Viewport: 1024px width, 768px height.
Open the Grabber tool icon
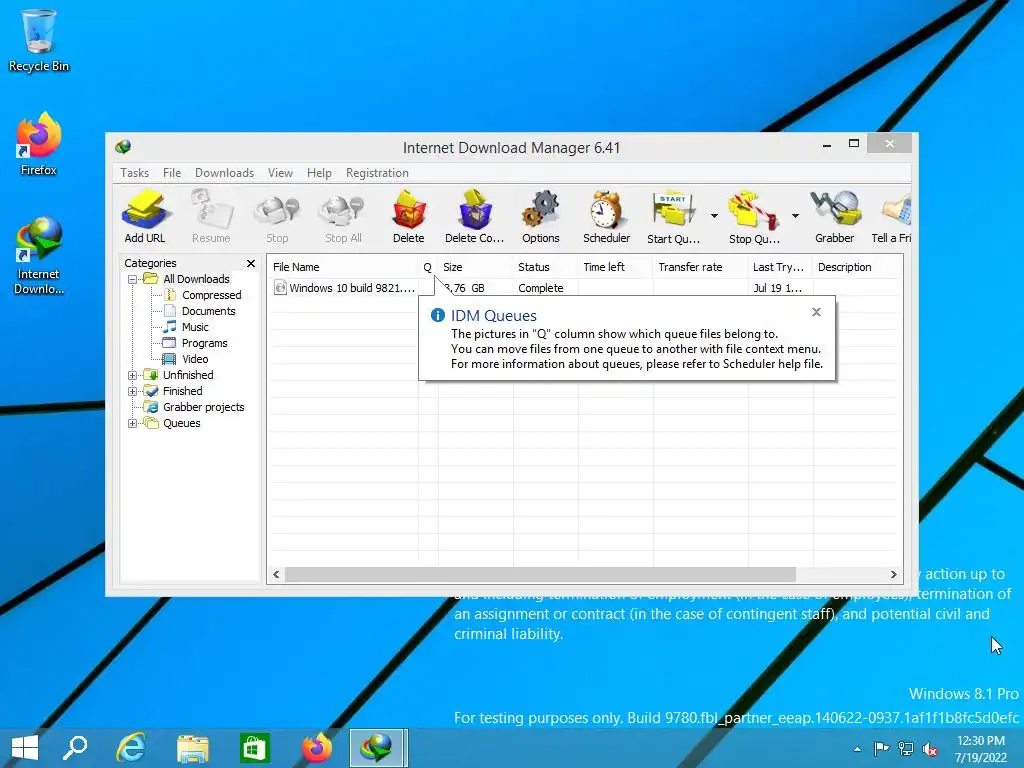click(835, 217)
